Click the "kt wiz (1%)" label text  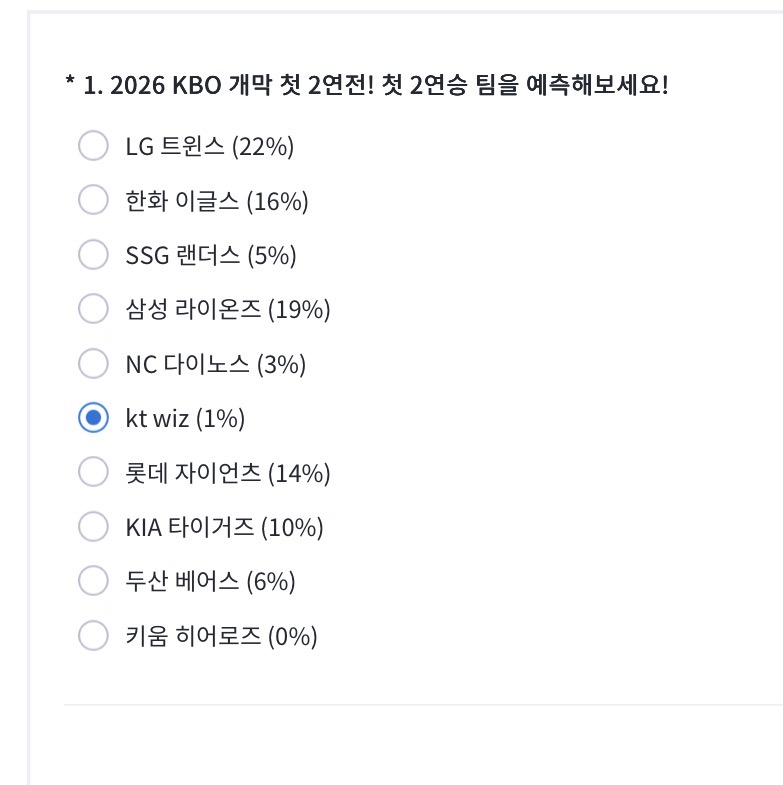(x=185, y=418)
